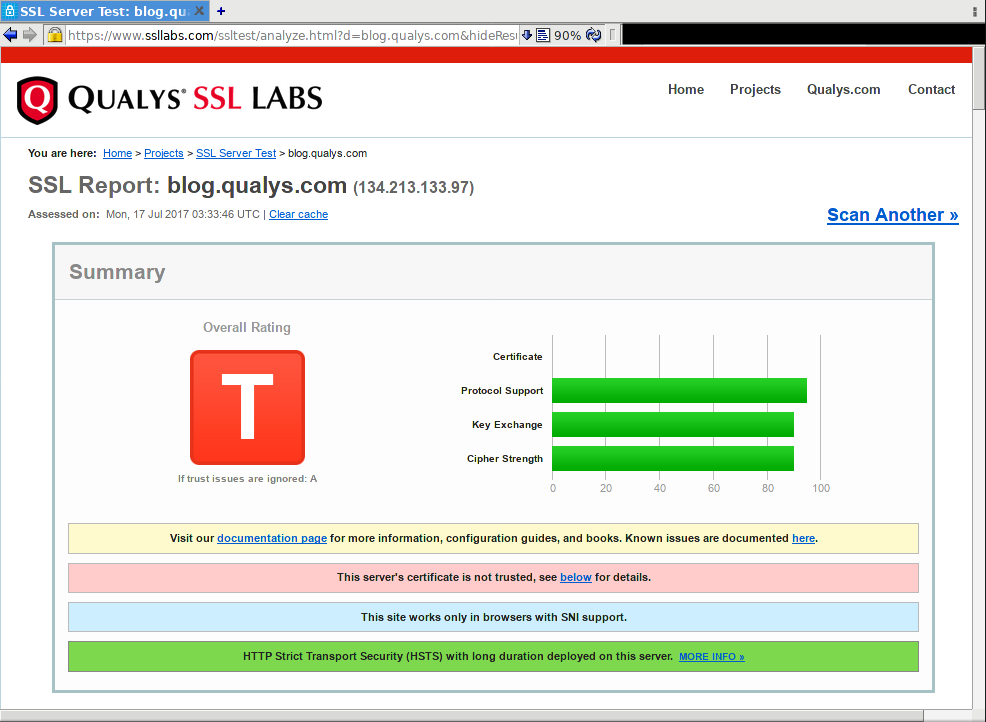986x722 pixels.
Task: Click Scan Another link
Action: click(892, 215)
